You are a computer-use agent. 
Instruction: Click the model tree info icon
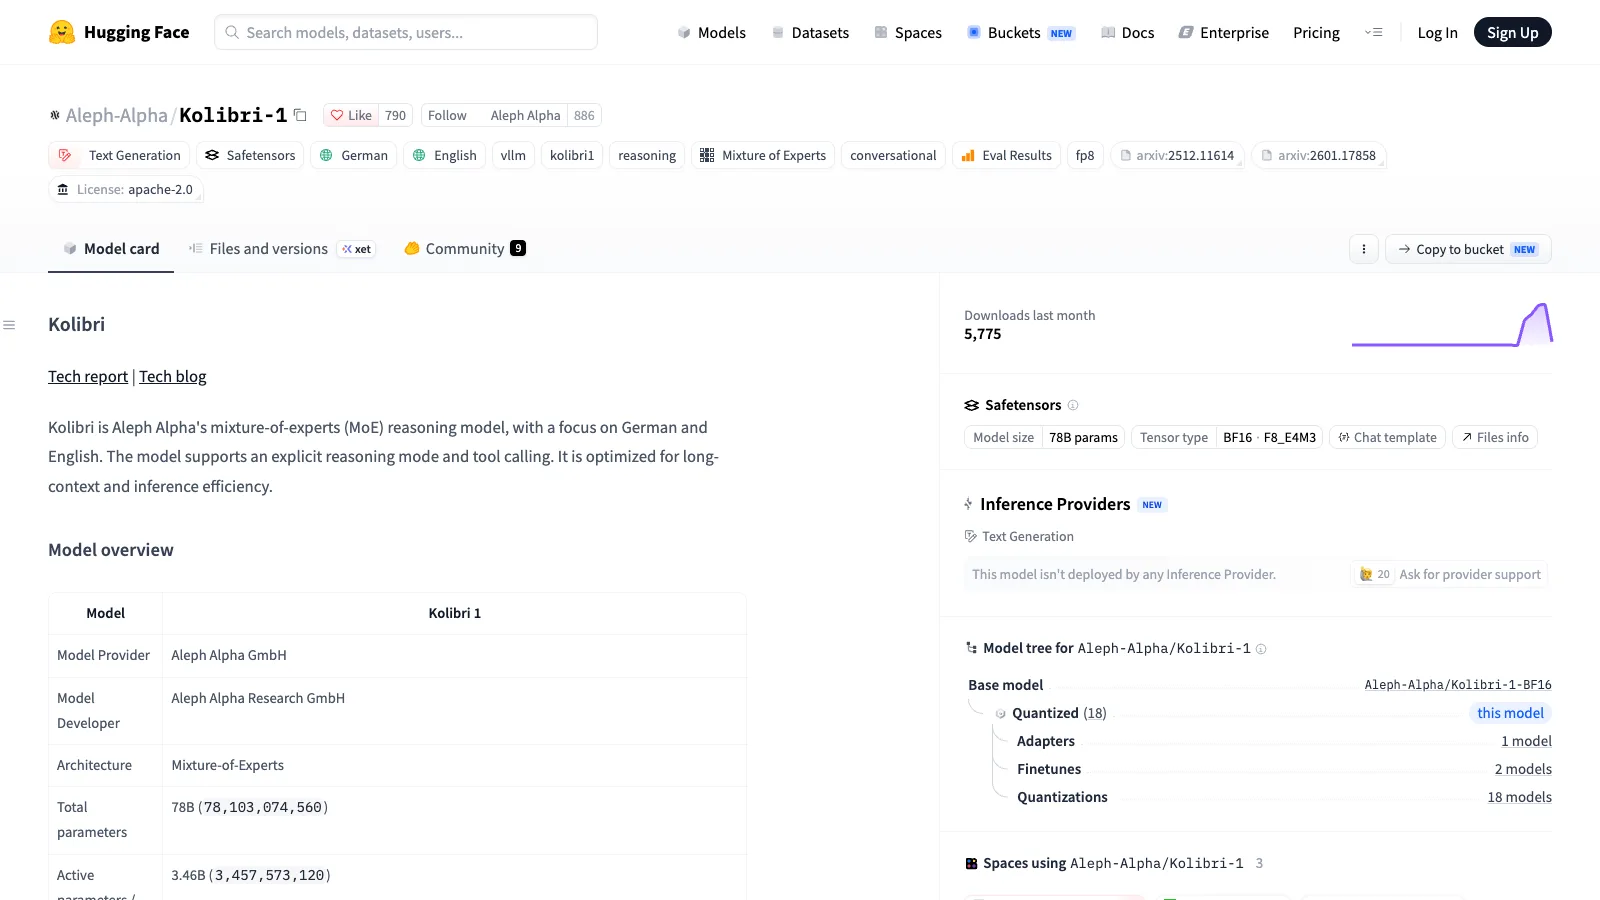pyautogui.click(x=1261, y=649)
